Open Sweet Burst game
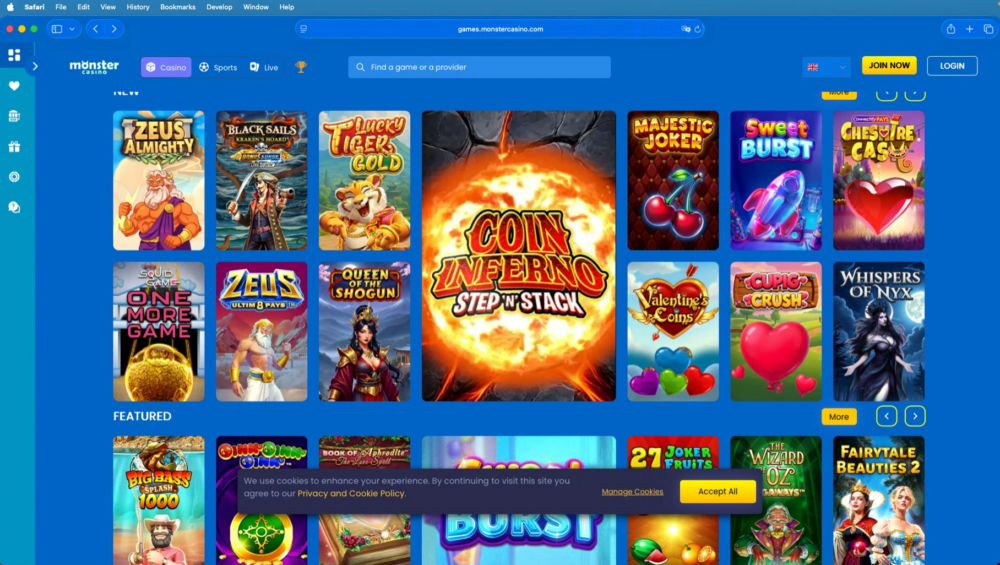Screen dimensions: 1000x565 [776, 180]
